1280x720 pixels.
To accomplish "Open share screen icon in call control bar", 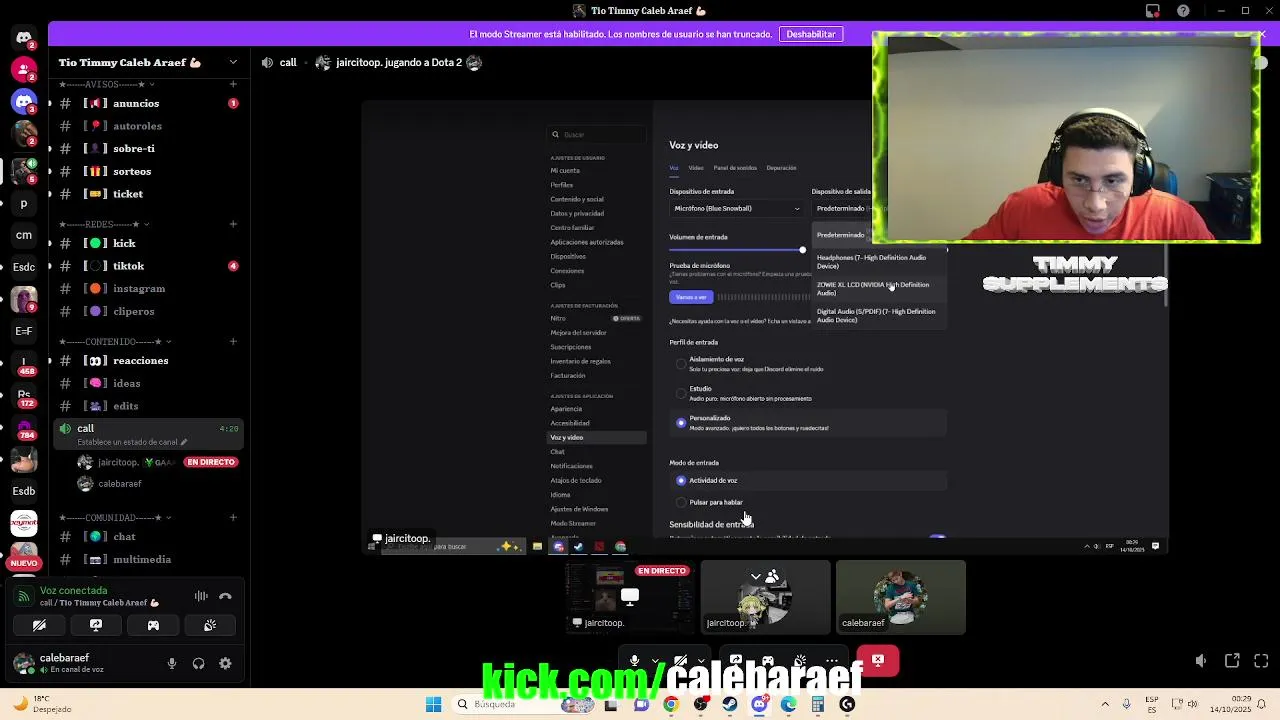I will 736,660.
